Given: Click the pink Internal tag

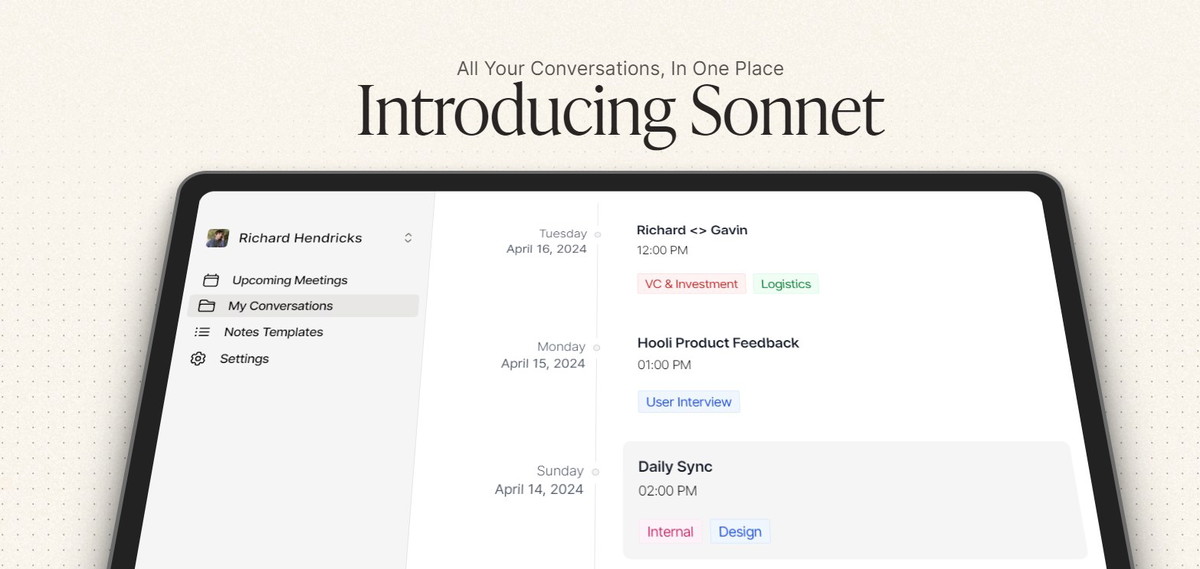Looking at the screenshot, I should click(x=670, y=532).
